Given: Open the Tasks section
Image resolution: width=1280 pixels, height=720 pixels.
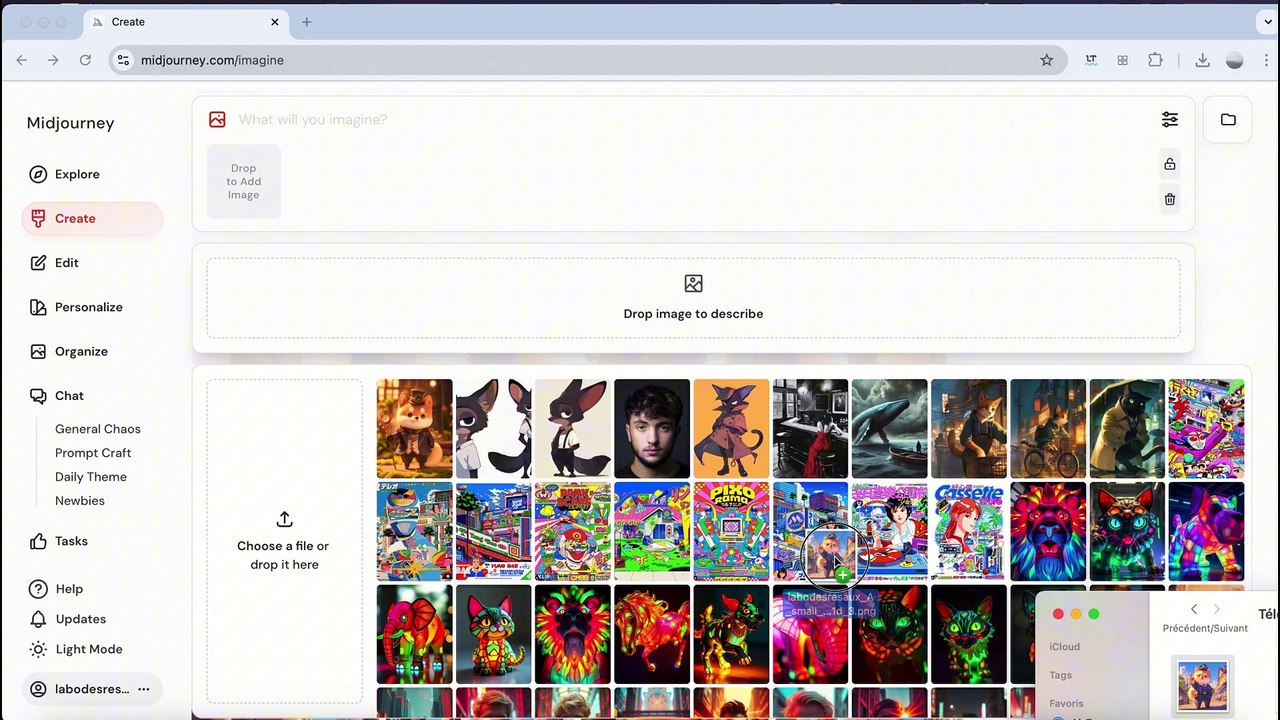Looking at the screenshot, I should pyautogui.click(x=71, y=541).
